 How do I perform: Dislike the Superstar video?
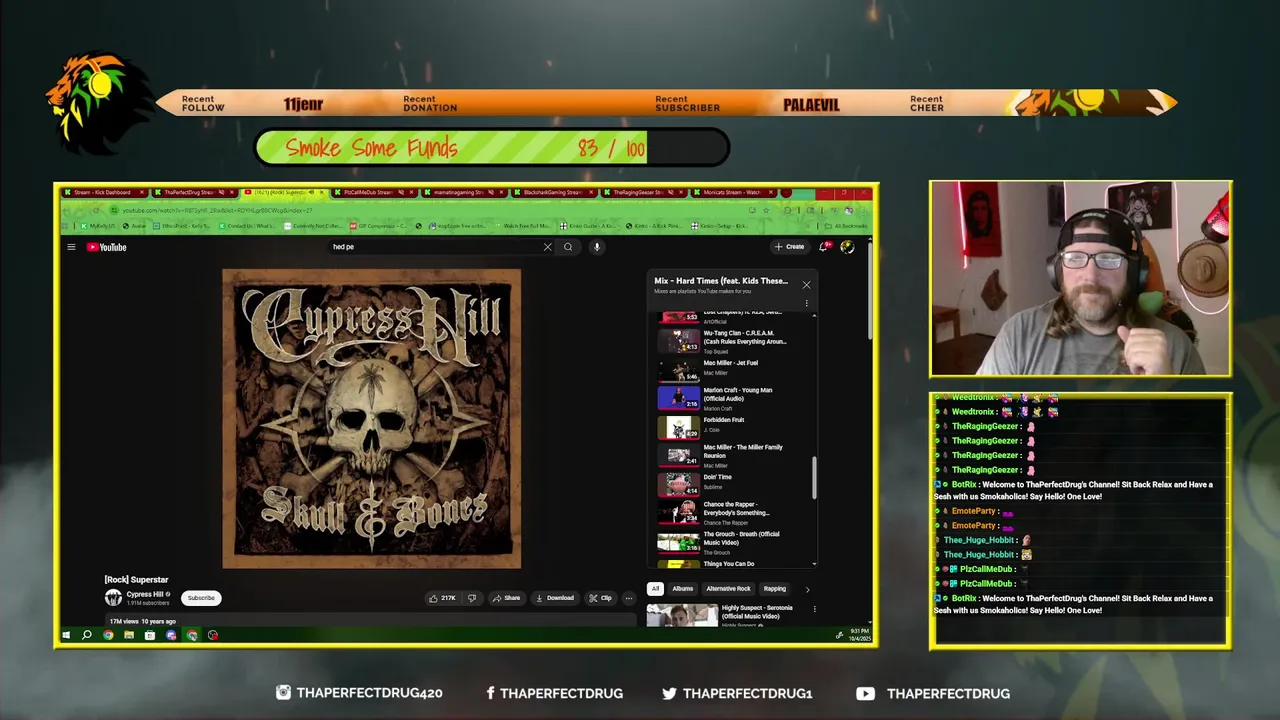point(472,598)
